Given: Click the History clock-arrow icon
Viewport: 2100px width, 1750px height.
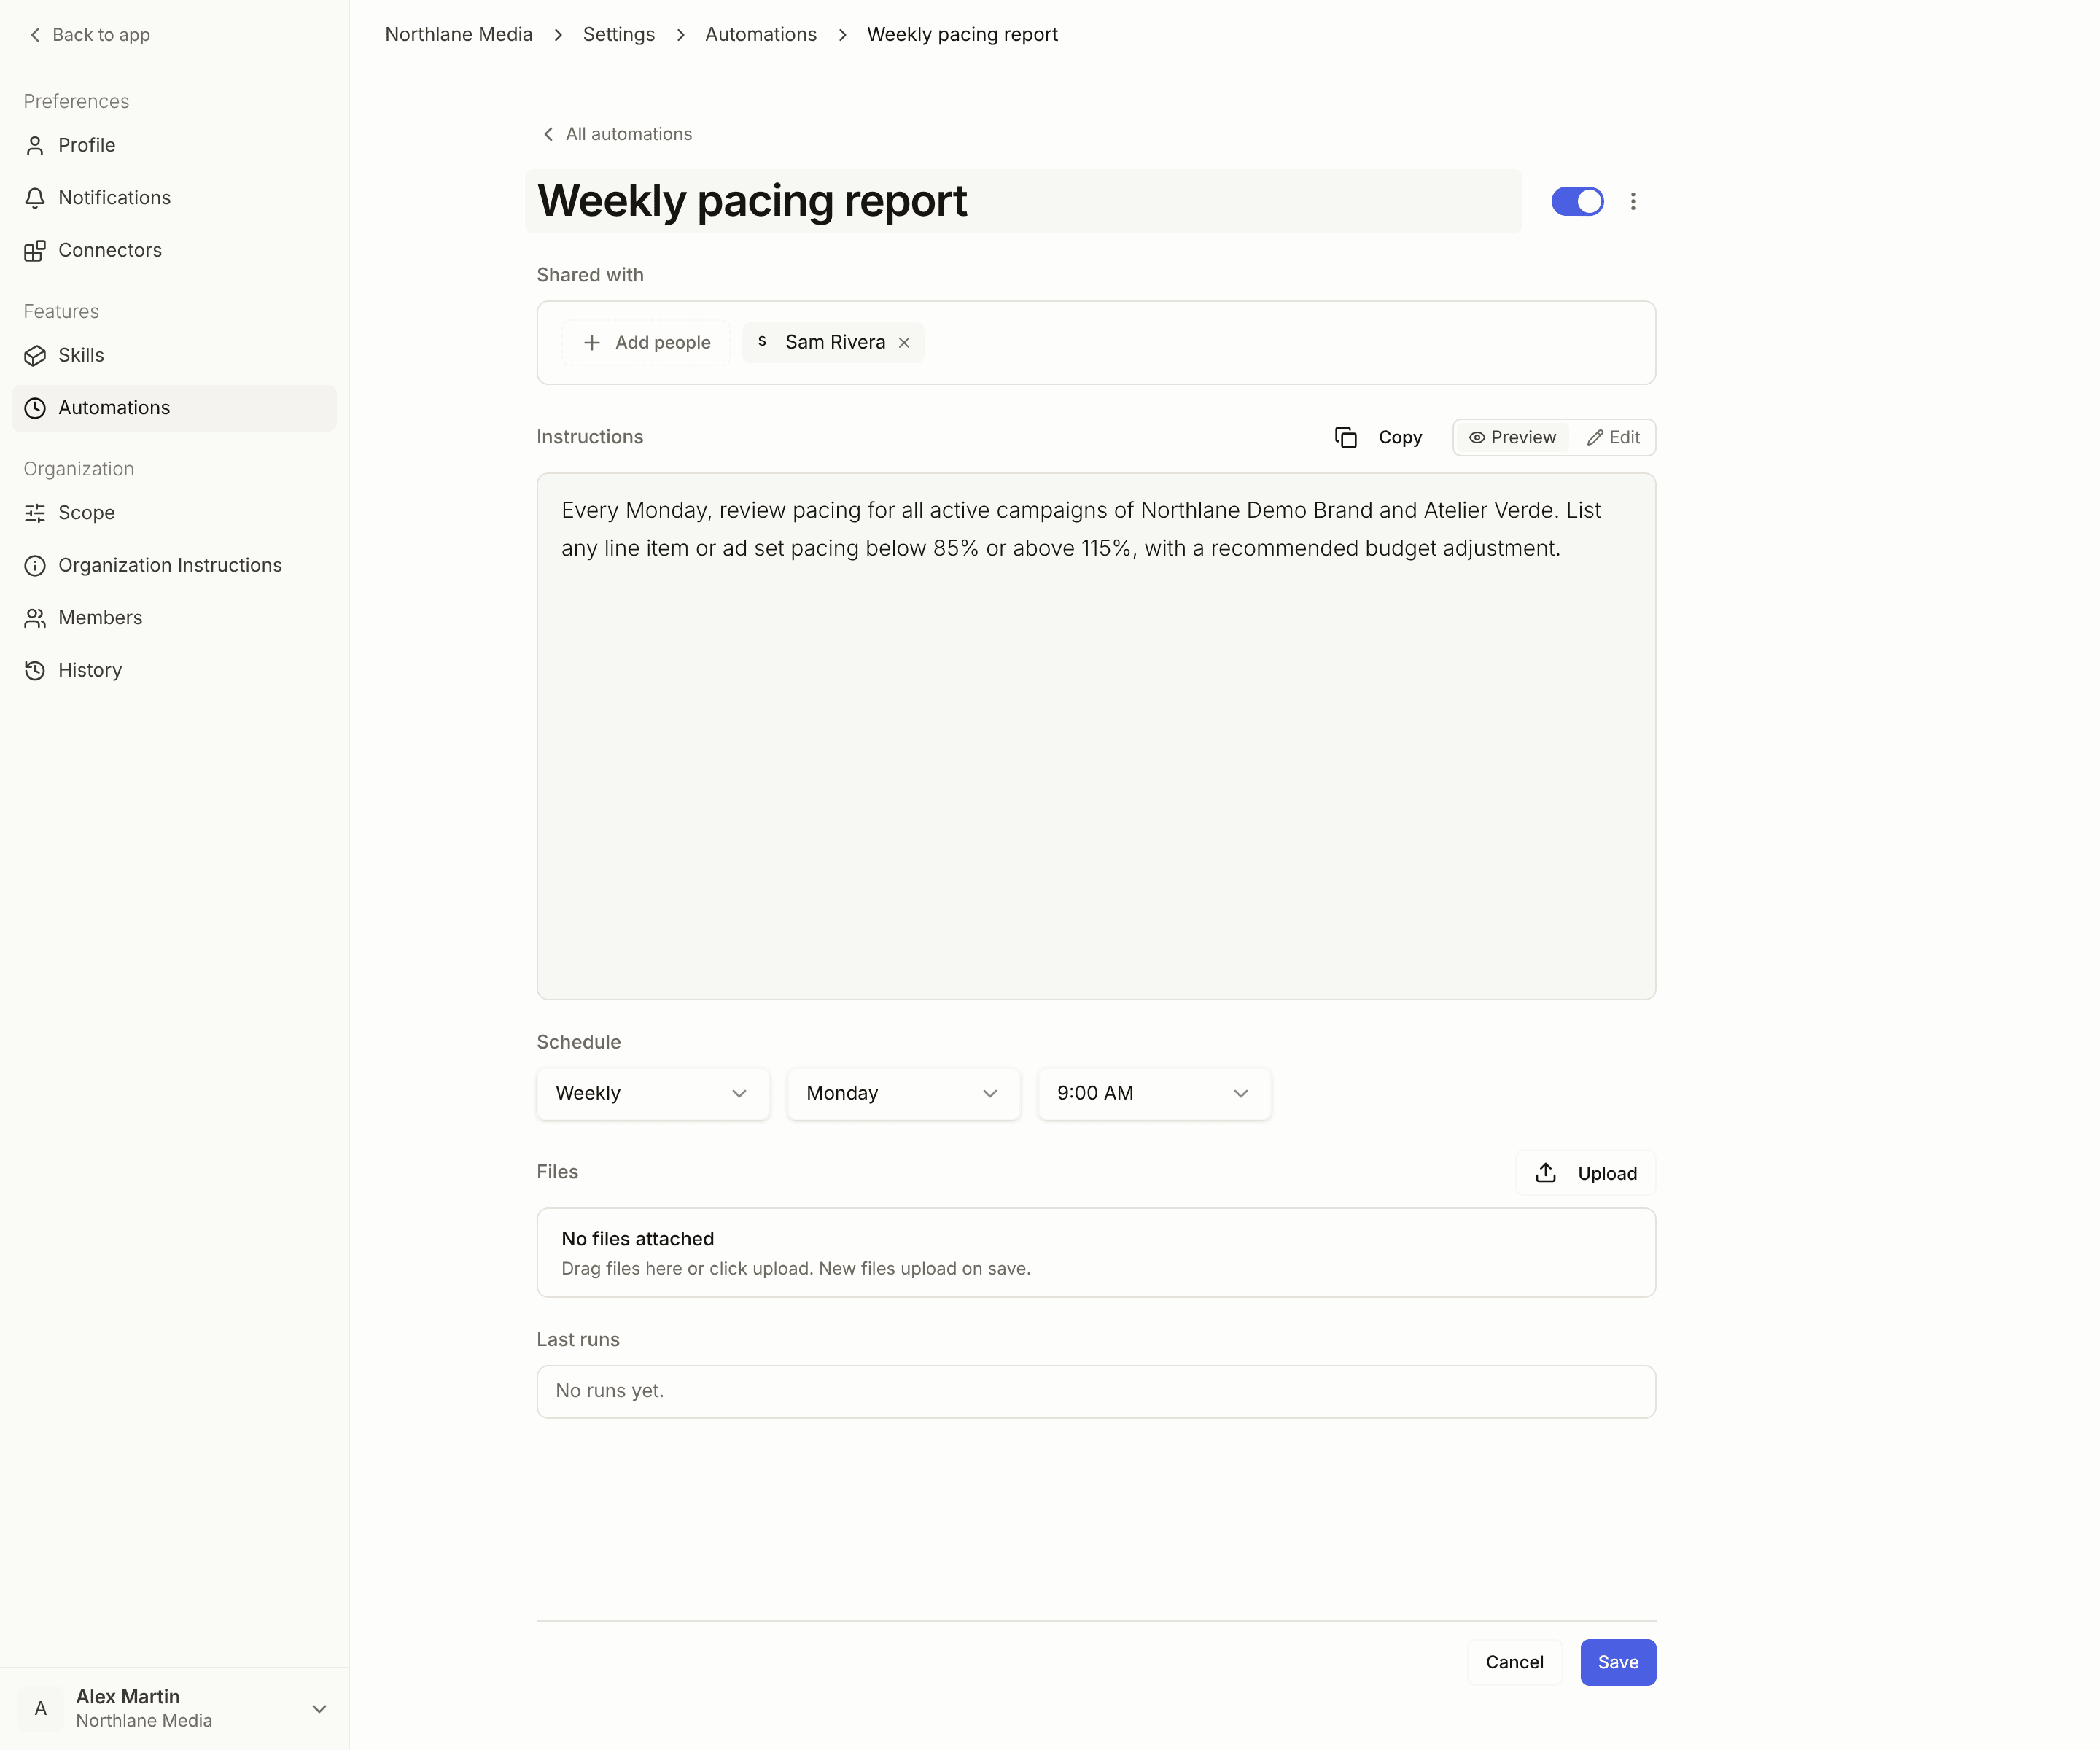Looking at the screenshot, I should pyautogui.click(x=35, y=671).
